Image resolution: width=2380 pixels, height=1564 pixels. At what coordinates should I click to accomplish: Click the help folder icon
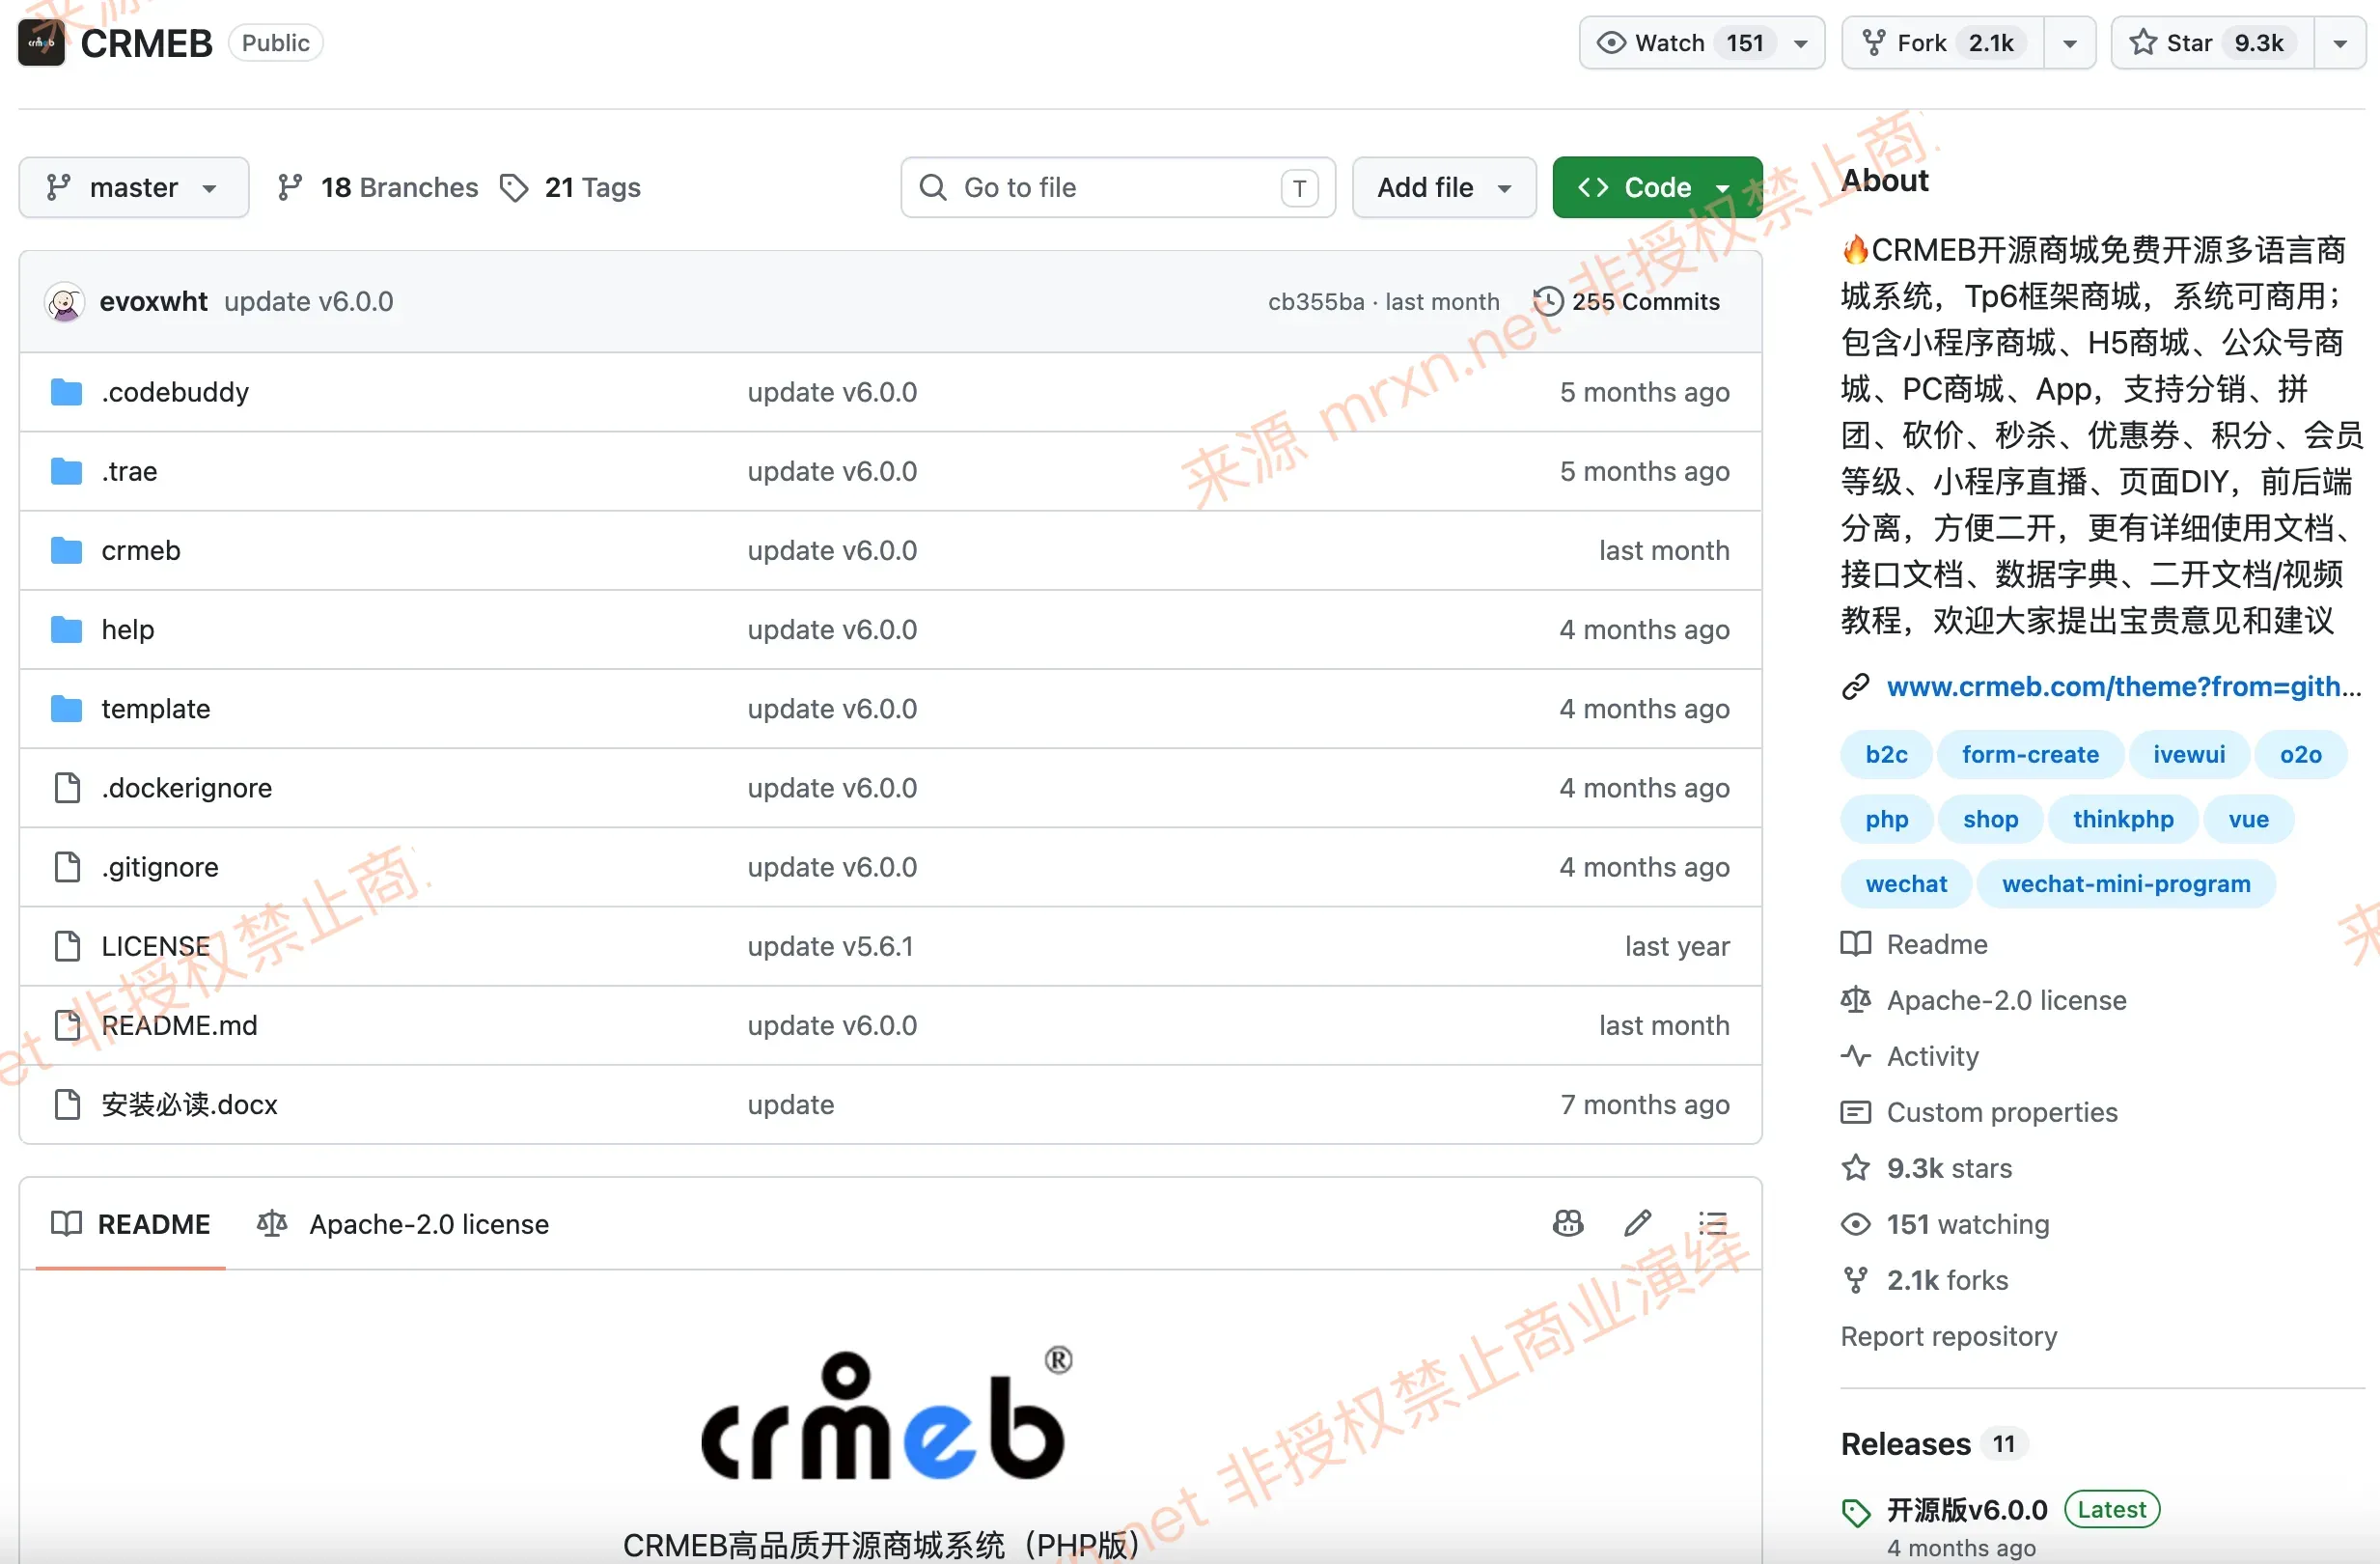click(x=66, y=629)
